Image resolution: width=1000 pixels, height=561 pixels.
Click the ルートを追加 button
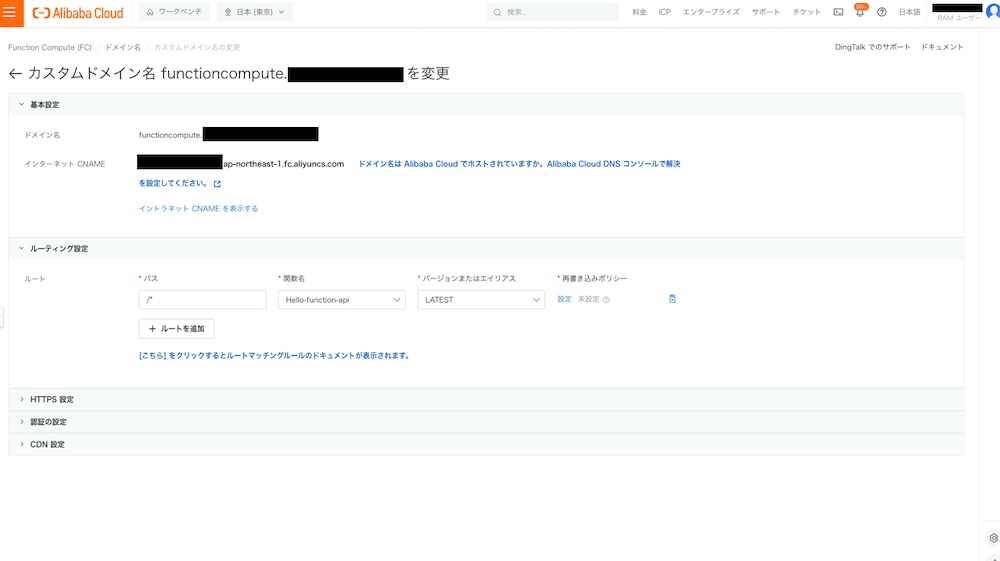point(176,328)
